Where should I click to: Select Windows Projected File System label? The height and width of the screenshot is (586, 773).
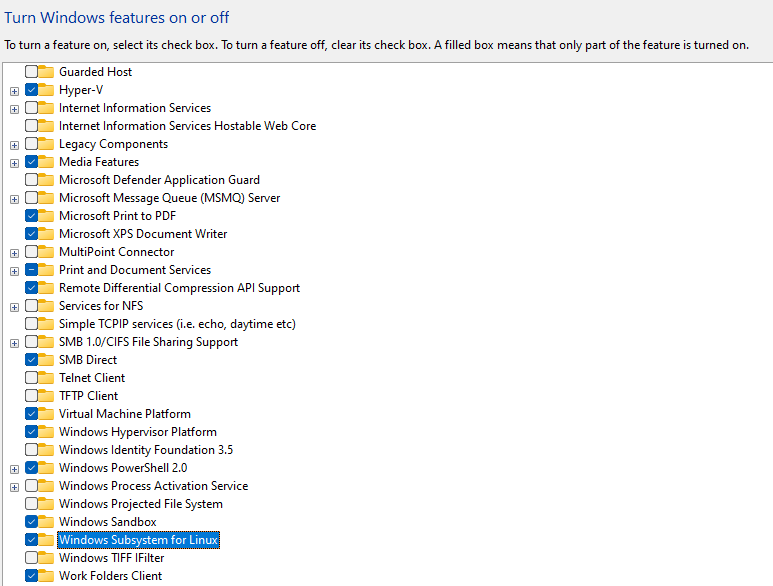[141, 504]
